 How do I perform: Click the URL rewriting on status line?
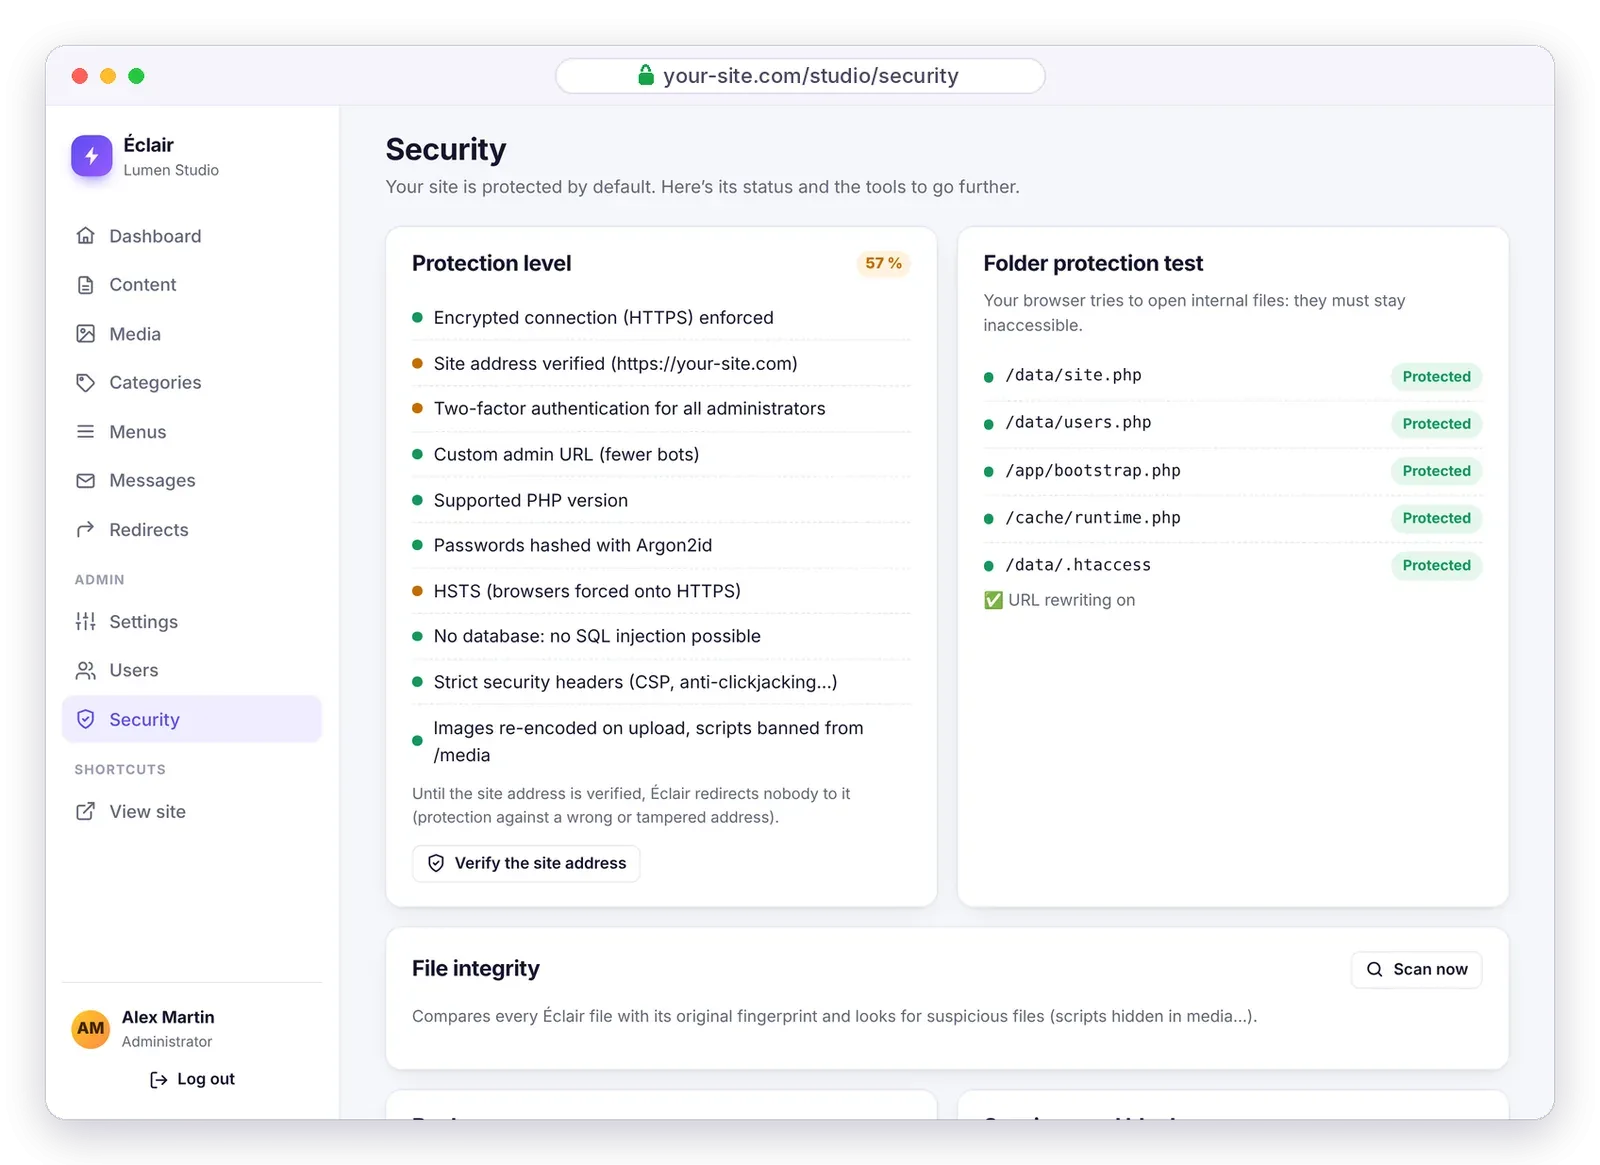1059,600
